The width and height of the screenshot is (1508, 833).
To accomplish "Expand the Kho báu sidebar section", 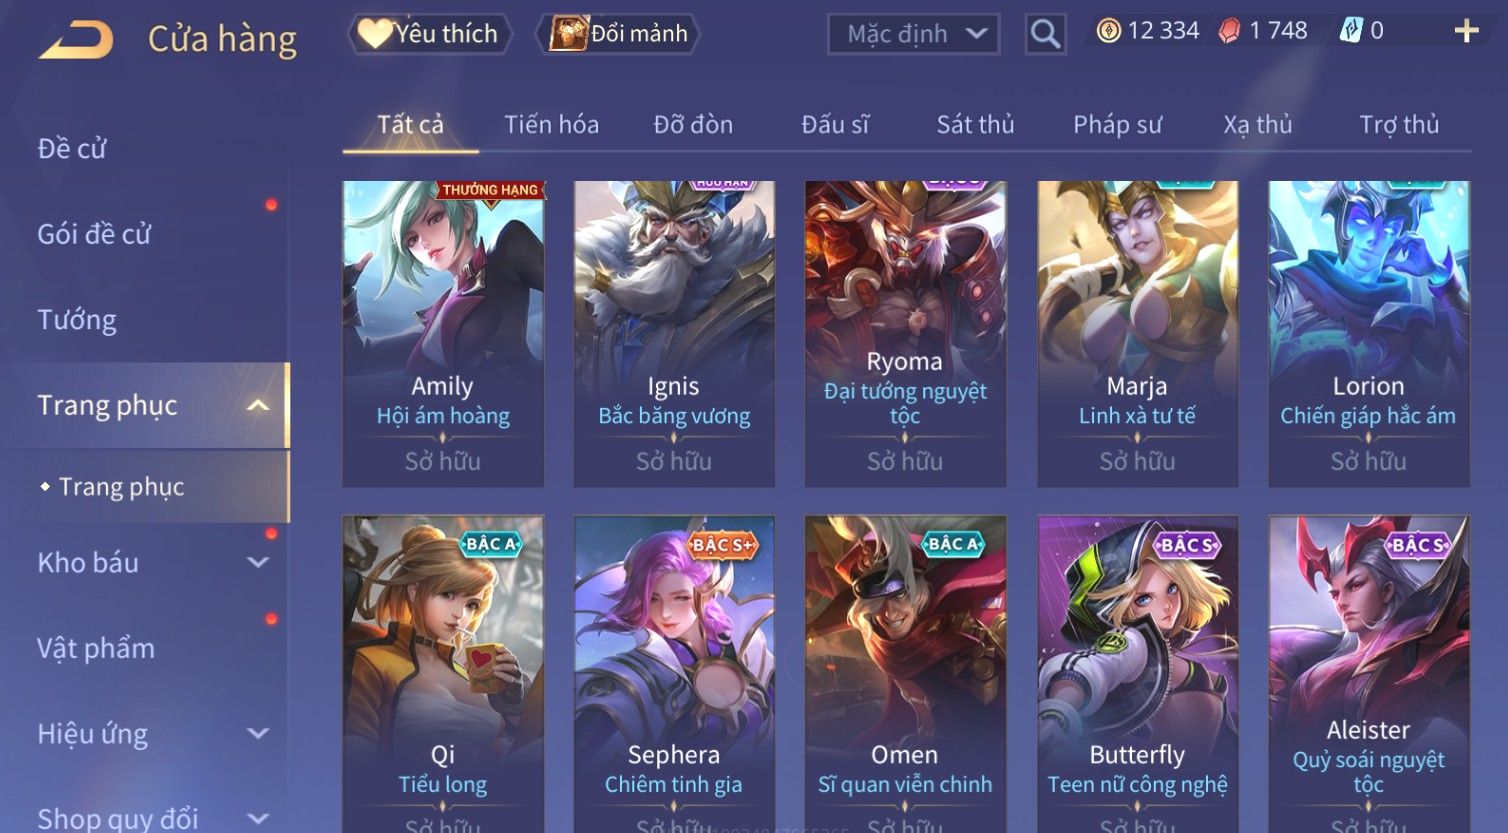I will click(258, 562).
